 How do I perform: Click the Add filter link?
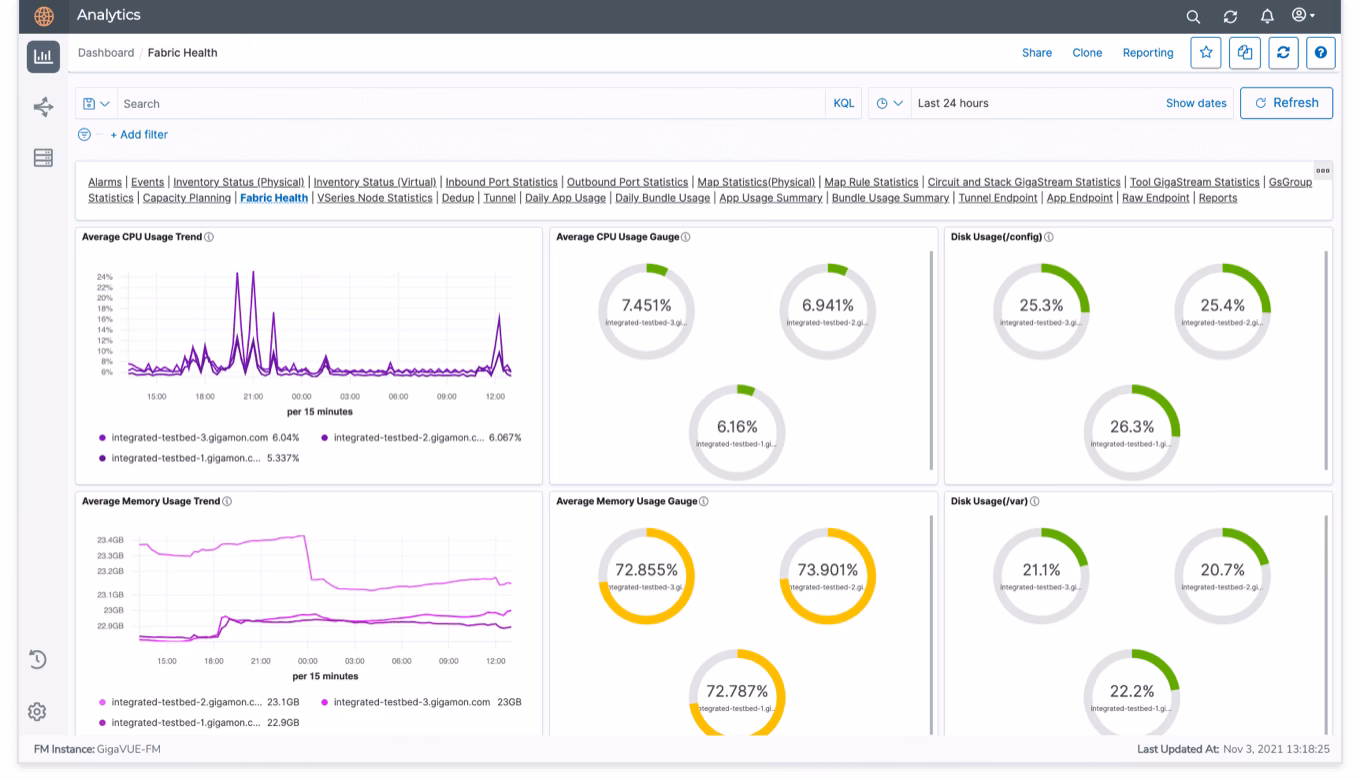(x=139, y=135)
